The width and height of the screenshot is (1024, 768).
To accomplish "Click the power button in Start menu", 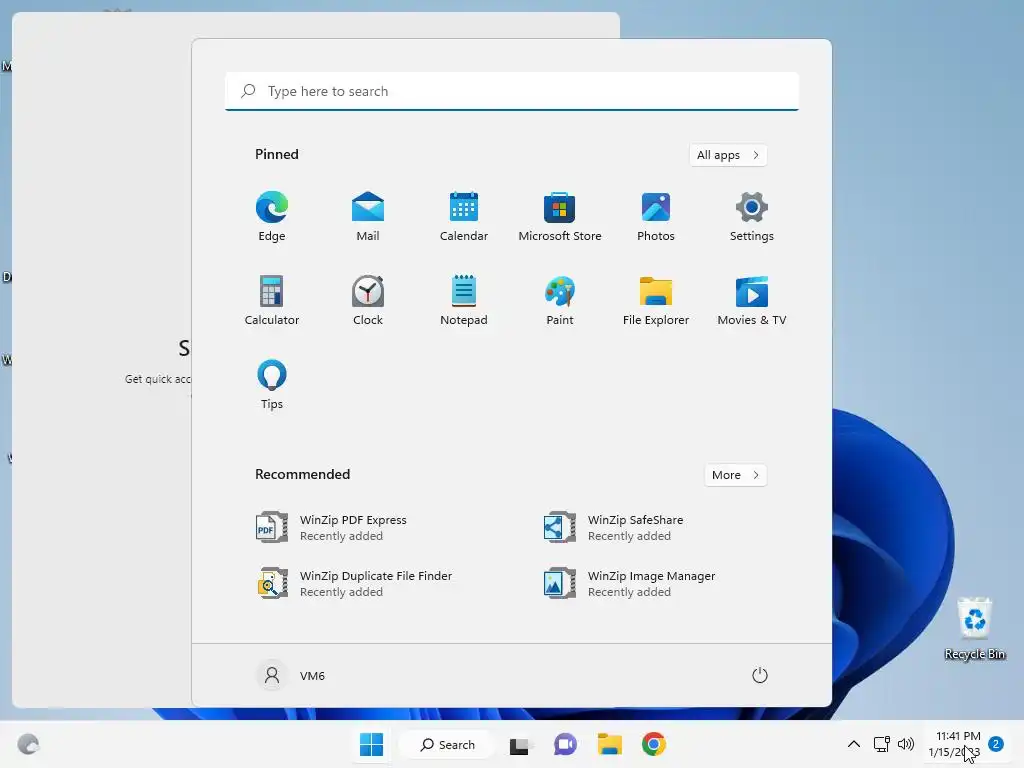I will (760, 675).
